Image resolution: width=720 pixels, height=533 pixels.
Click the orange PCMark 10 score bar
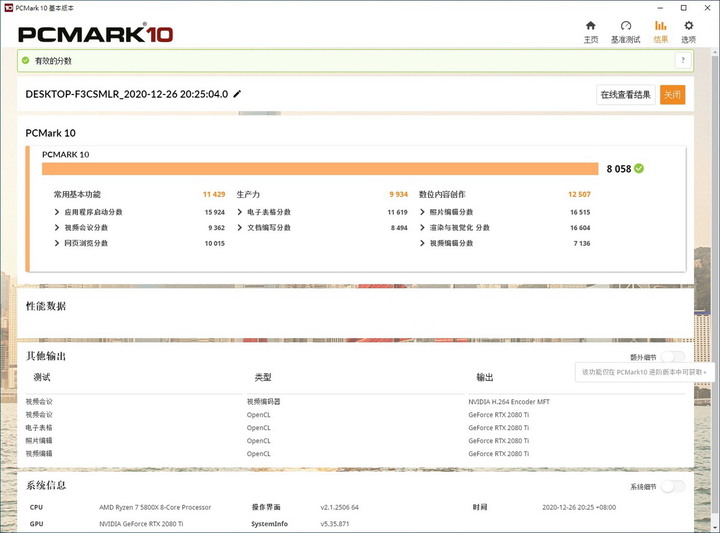tap(320, 168)
